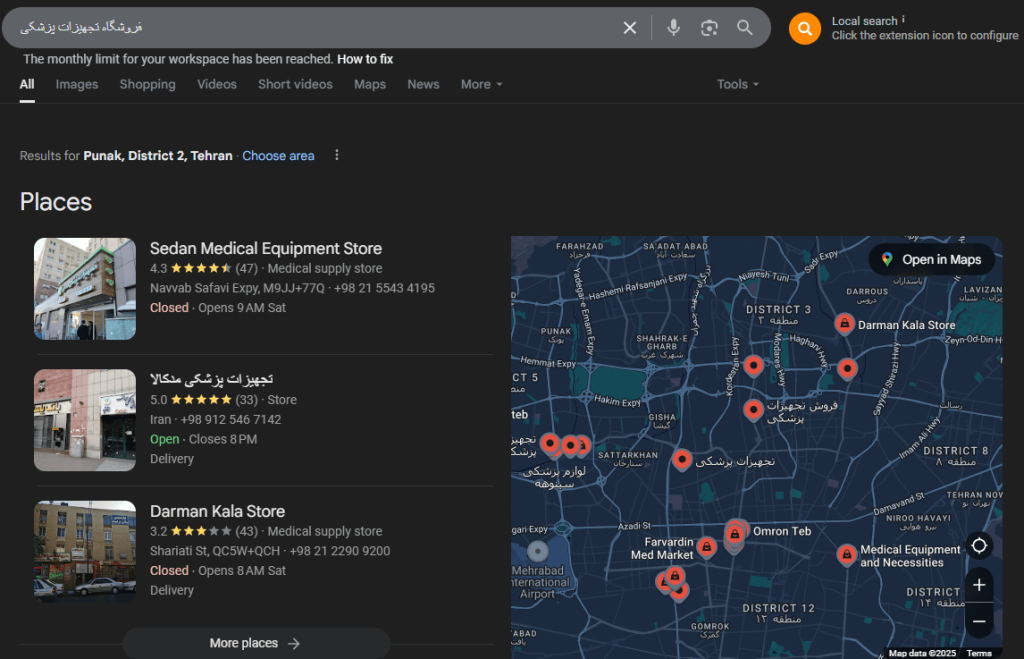This screenshot has width=1024, height=659.
Task: Click the How to fix link
Action: click(365, 59)
